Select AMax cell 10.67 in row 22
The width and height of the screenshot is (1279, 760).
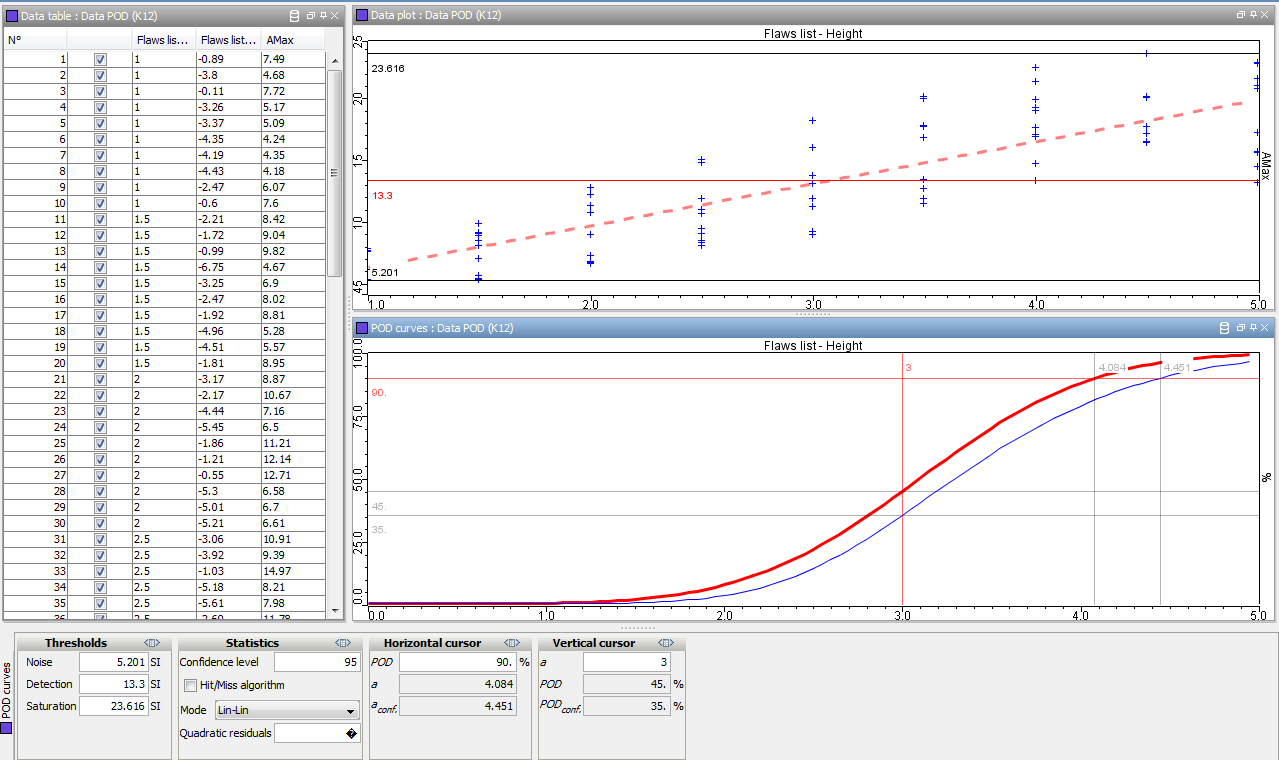[x=292, y=395]
